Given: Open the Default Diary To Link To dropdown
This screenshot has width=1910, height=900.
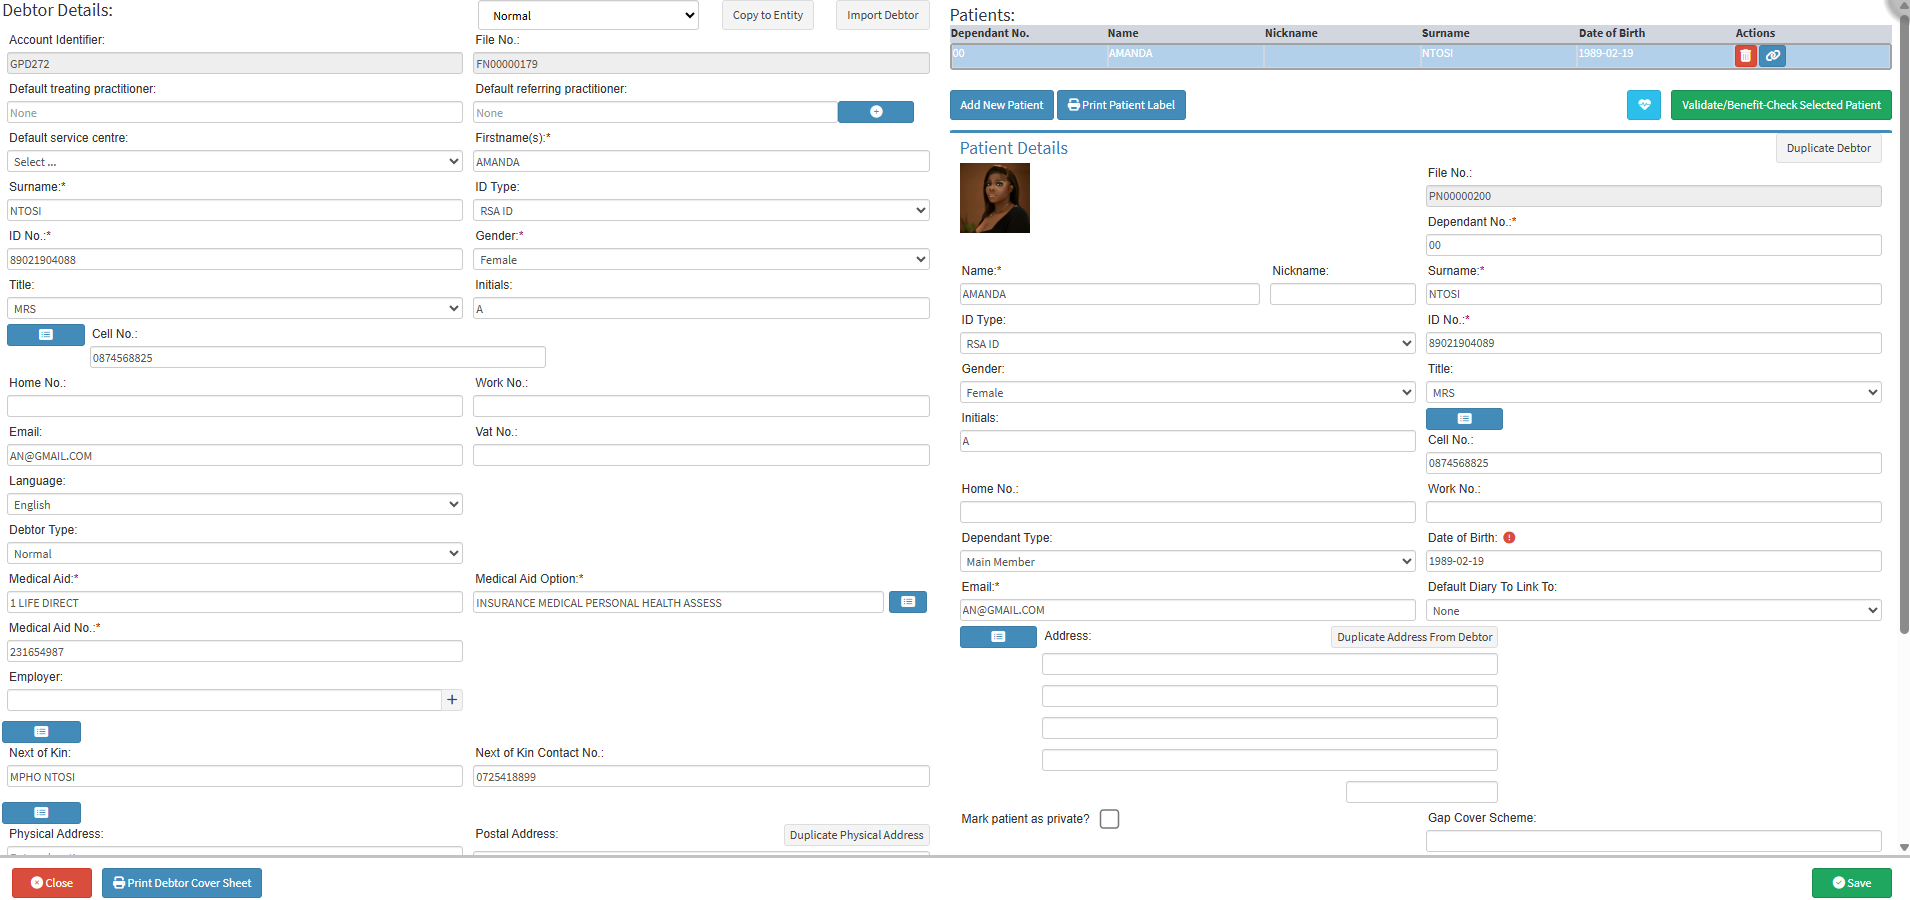Looking at the screenshot, I should [x=1653, y=611].
